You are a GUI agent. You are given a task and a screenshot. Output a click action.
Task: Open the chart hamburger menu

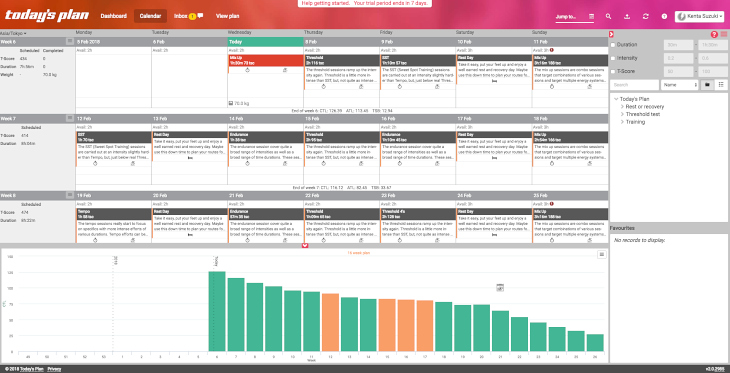point(602,254)
